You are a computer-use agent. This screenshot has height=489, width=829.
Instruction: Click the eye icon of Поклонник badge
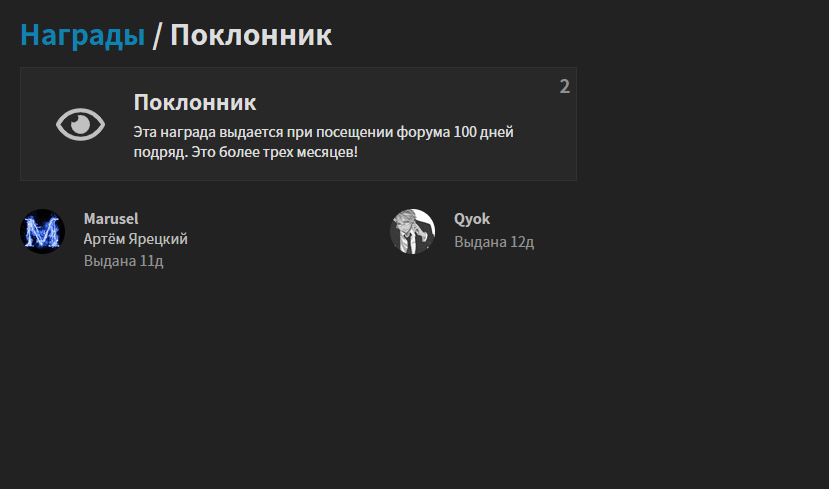tap(80, 125)
